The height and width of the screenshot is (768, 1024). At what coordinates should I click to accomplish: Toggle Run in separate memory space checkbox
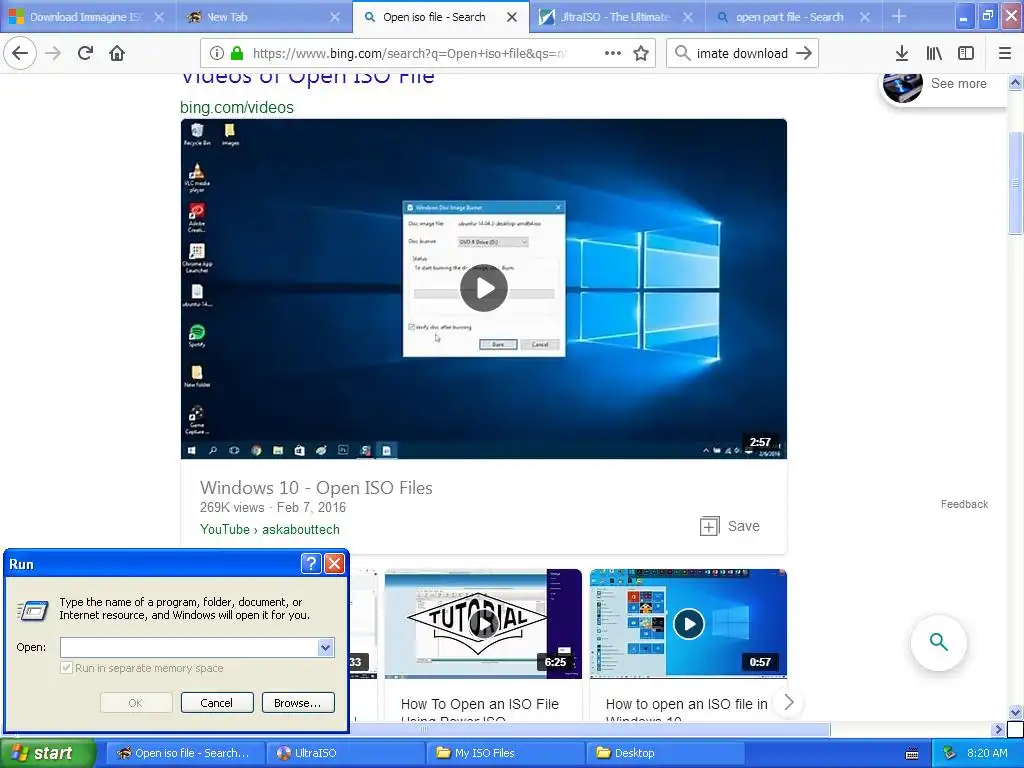[x=66, y=667]
